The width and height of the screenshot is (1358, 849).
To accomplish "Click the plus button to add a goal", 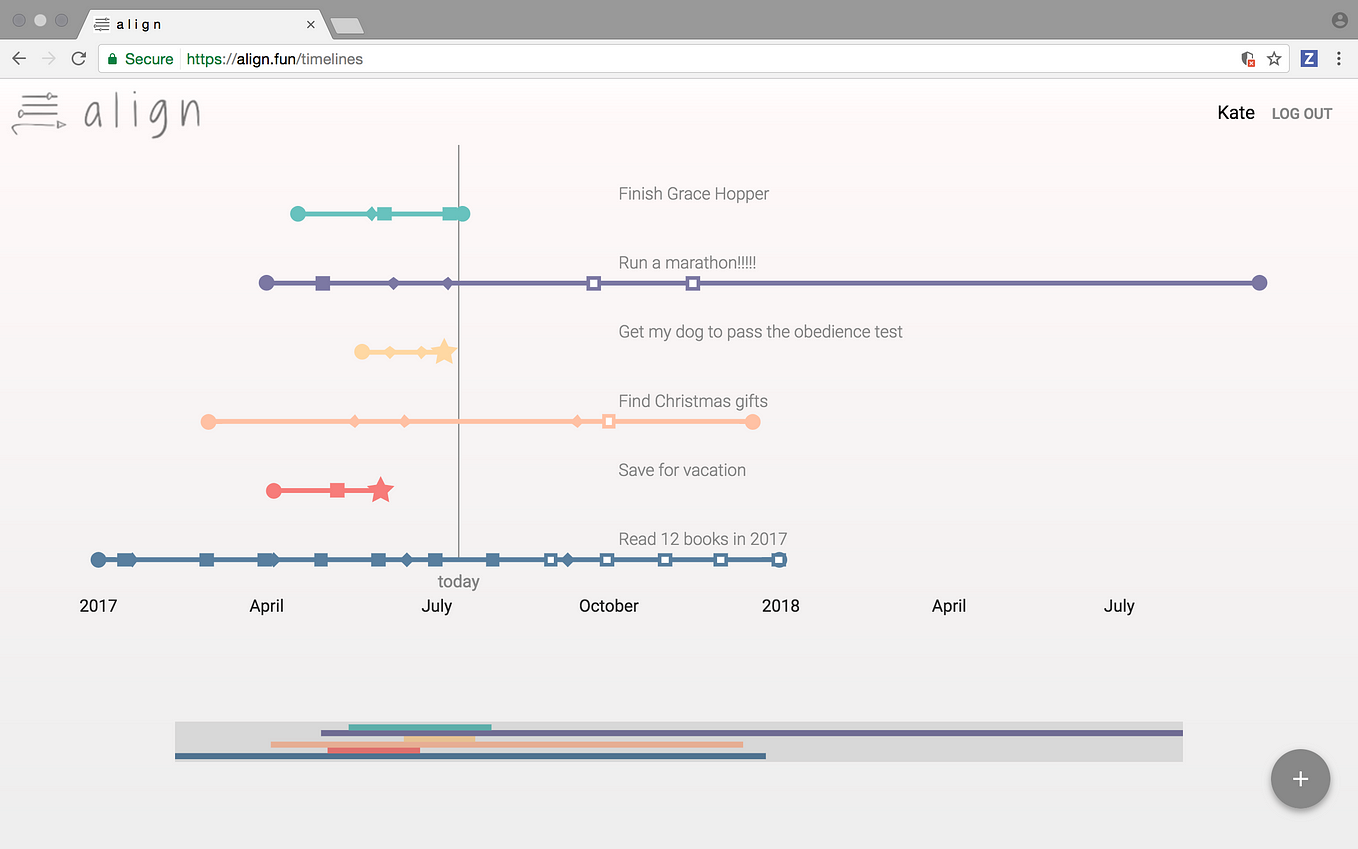I will 1300,779.
